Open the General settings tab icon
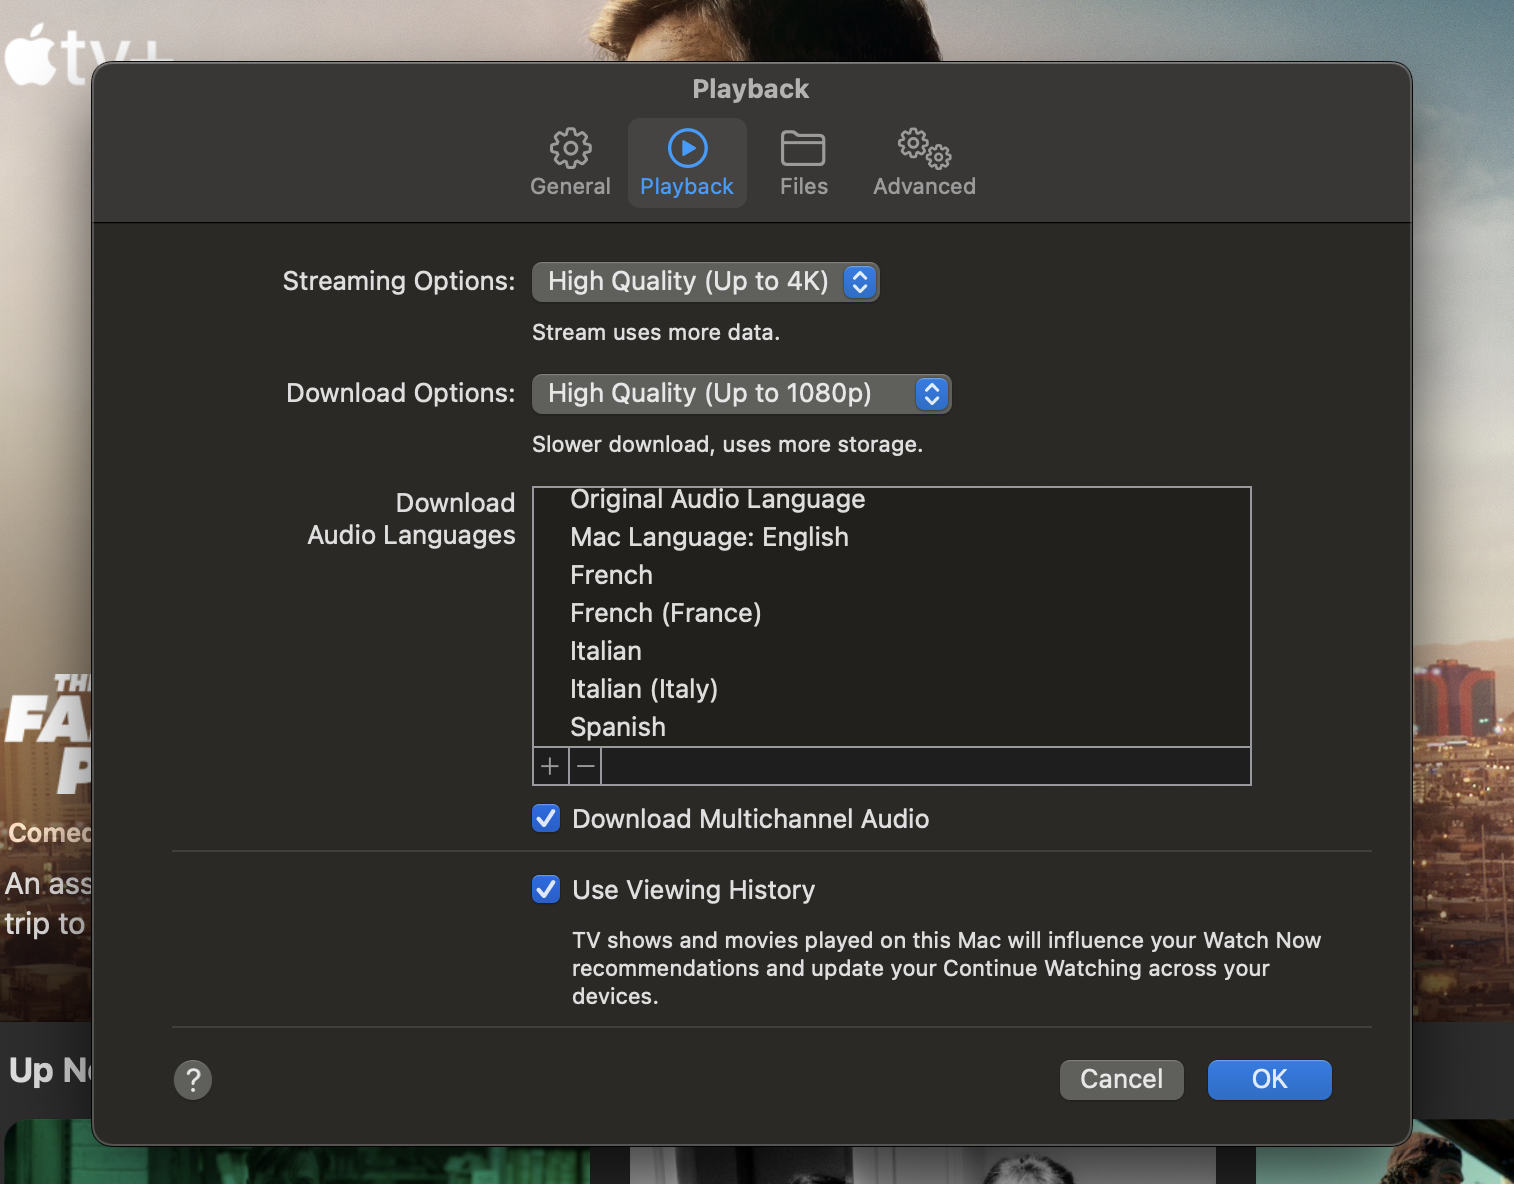 point(569,148)
